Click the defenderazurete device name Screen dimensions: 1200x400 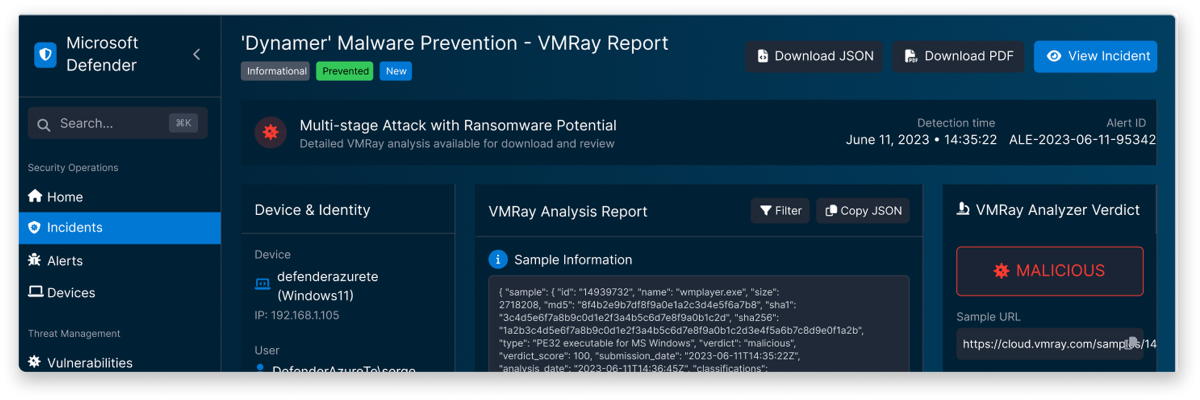(x=328, y=276)
